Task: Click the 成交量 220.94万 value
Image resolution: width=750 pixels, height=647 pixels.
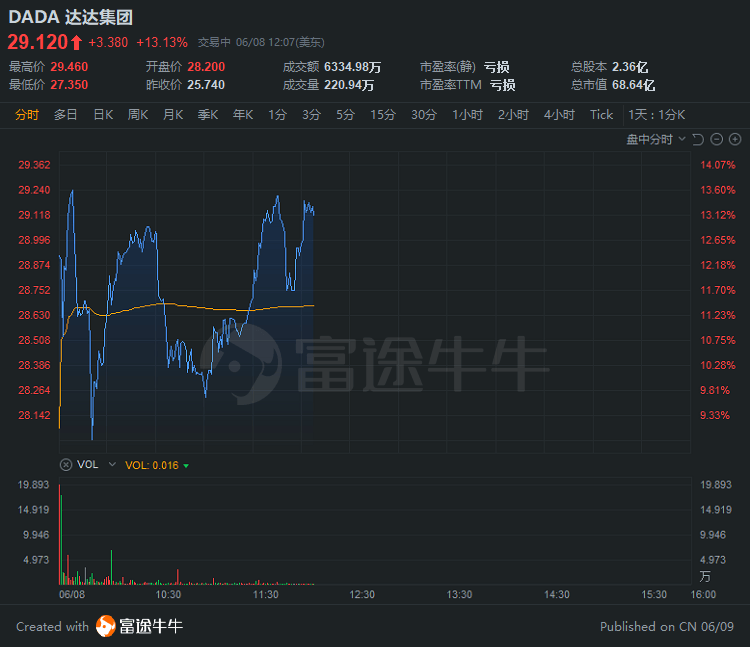Action: (x=349, y=85)
